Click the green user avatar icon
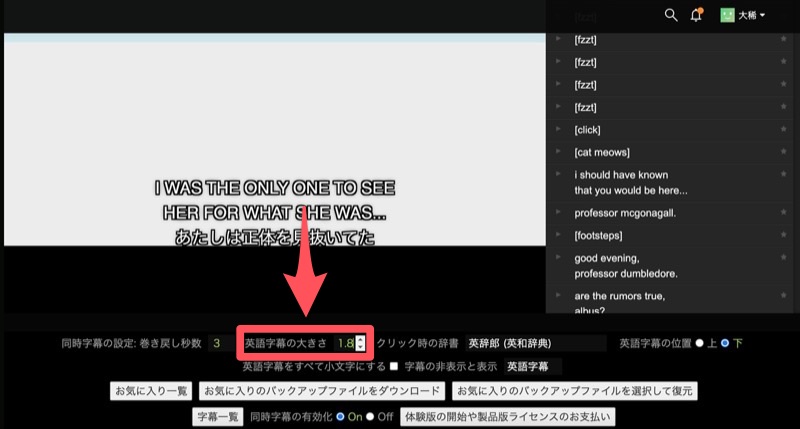The height and width of the screenshot is (429, 800). (x=727, y=15)
